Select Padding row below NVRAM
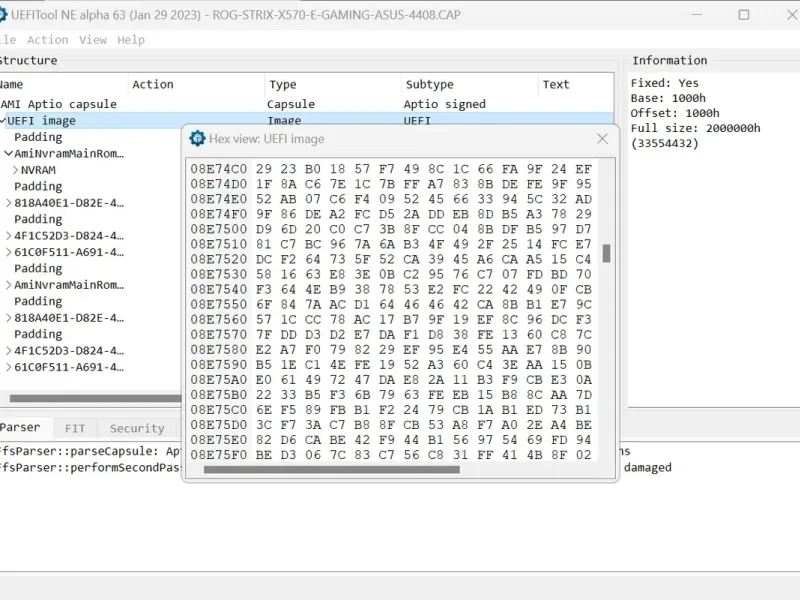 coord(38,186)
